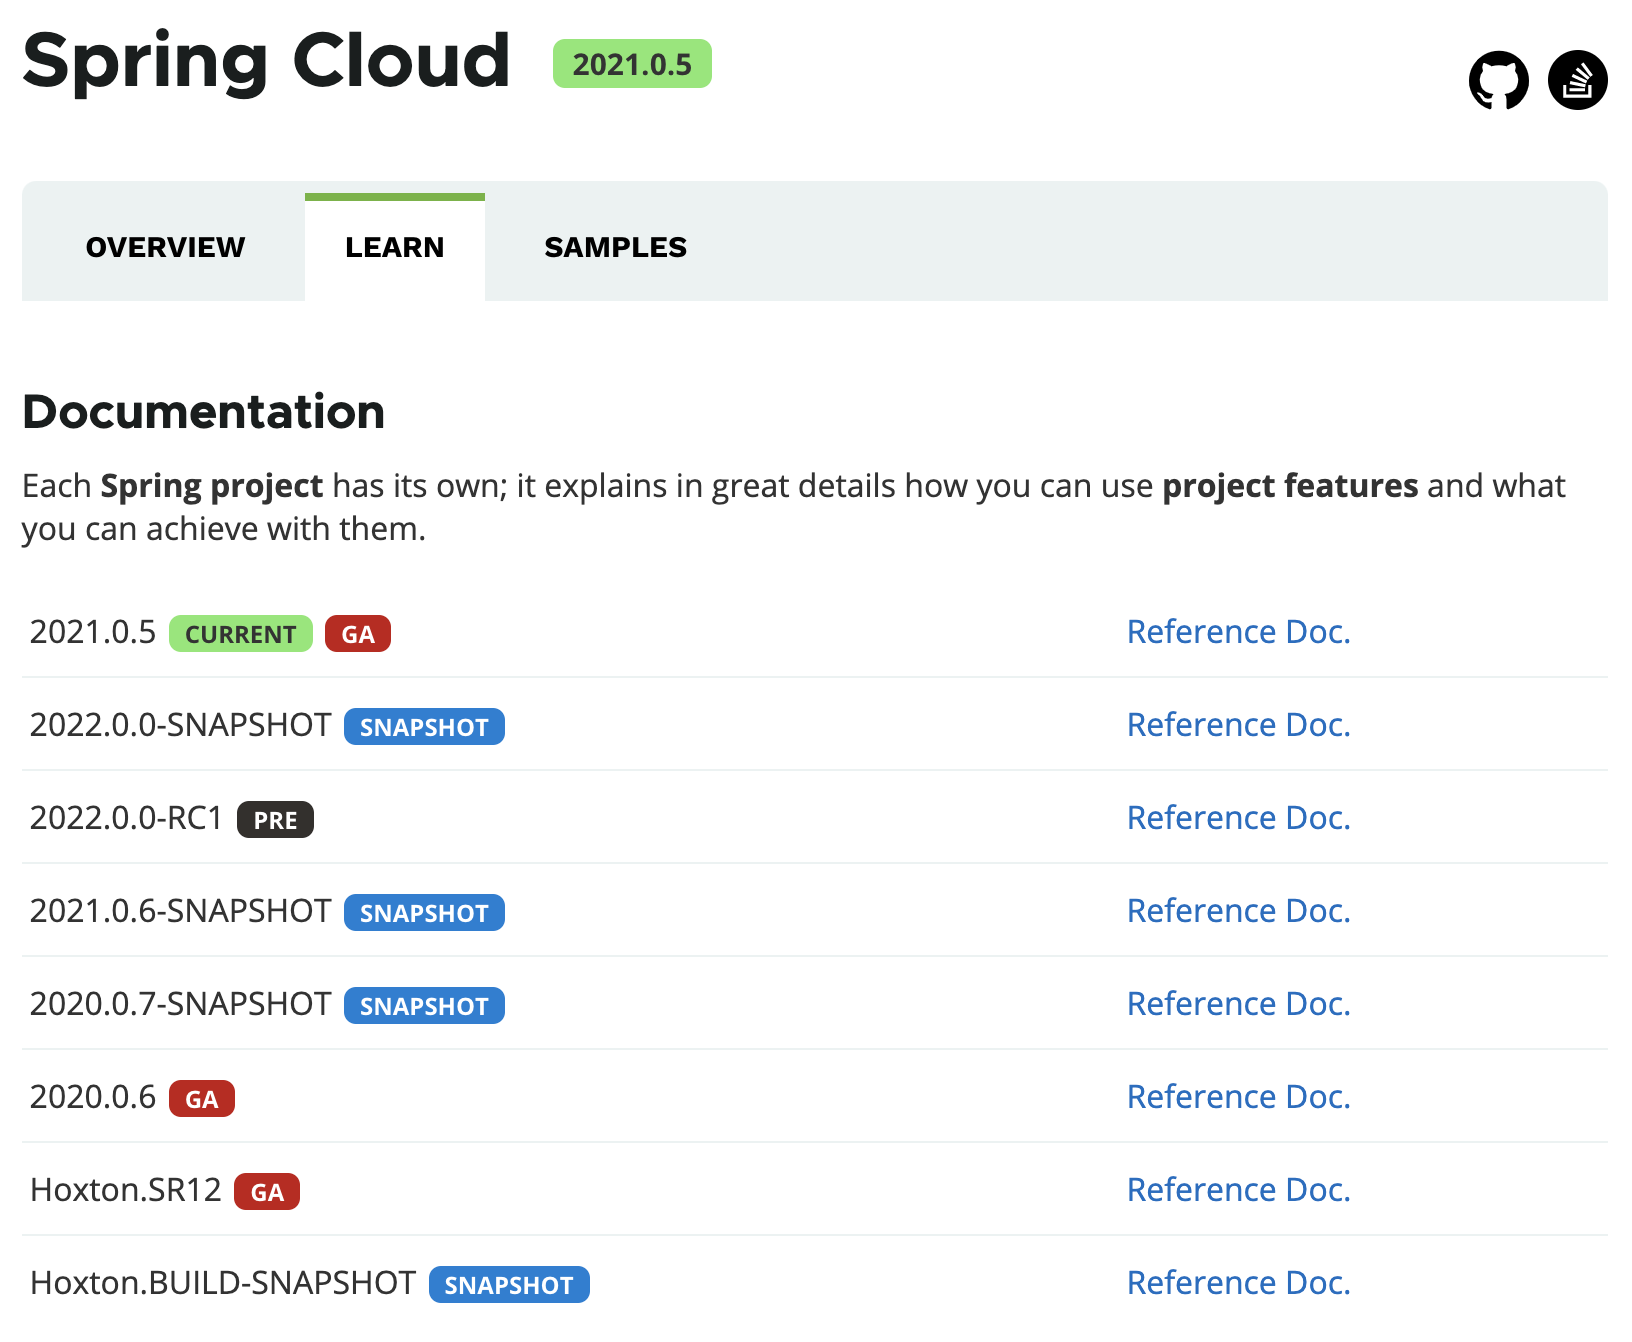This screenshot has height=1342, width=1632.
Task: Click the green 2021.0.5 version badge
Action: pyautogui.click(x=632, y=63)
